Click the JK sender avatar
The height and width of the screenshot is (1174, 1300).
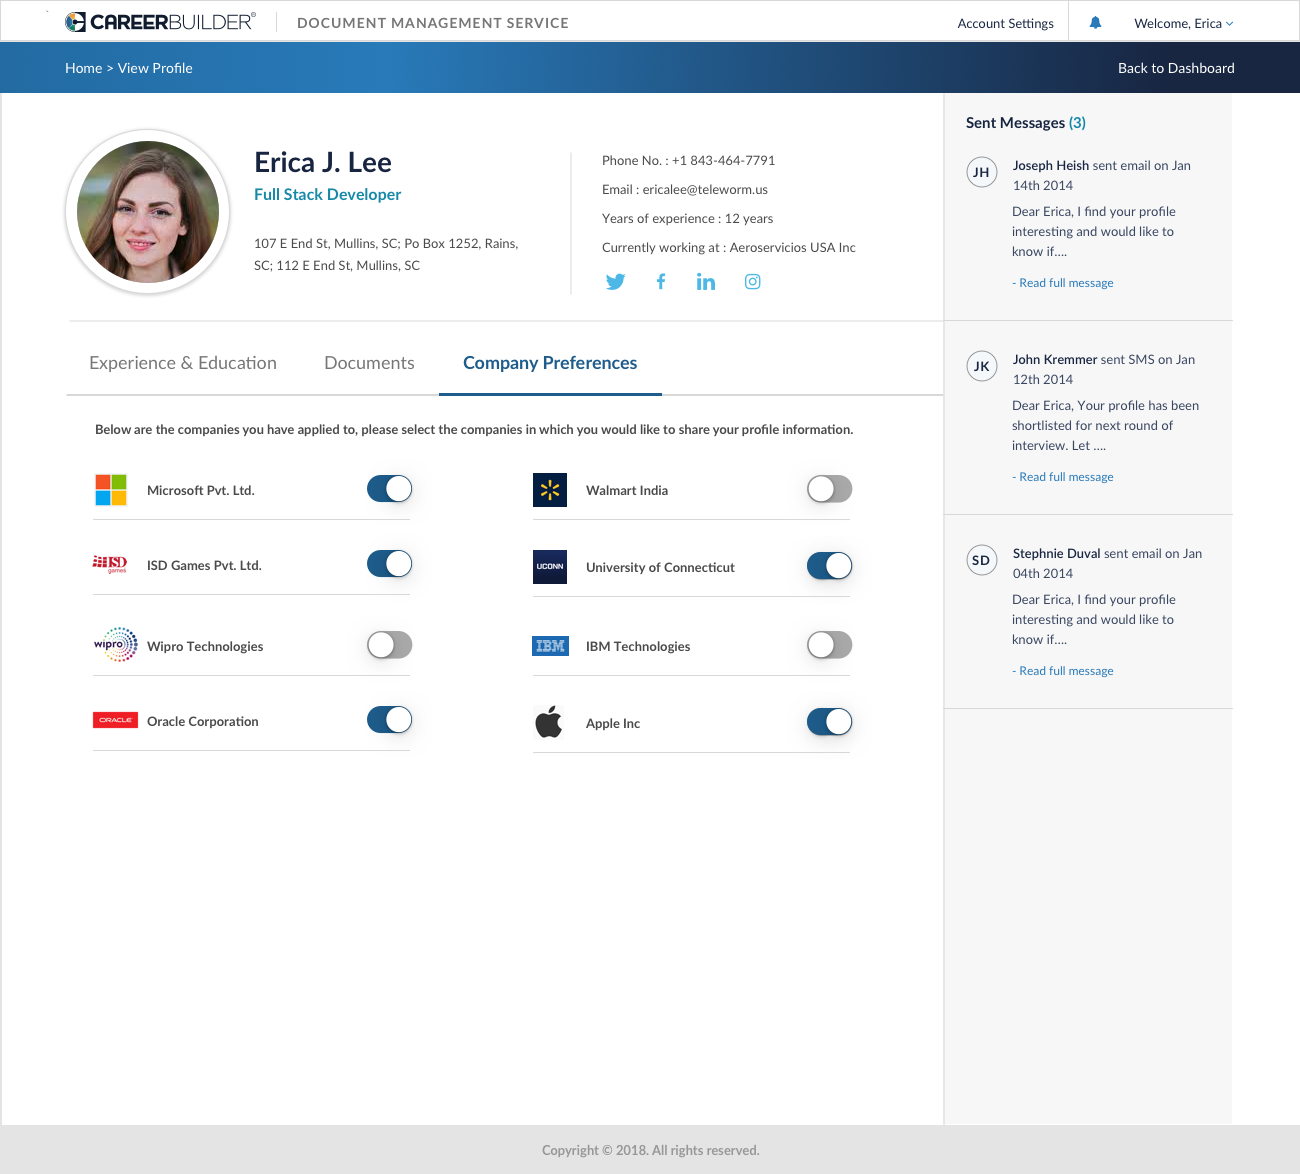click(x=982, y=366)
